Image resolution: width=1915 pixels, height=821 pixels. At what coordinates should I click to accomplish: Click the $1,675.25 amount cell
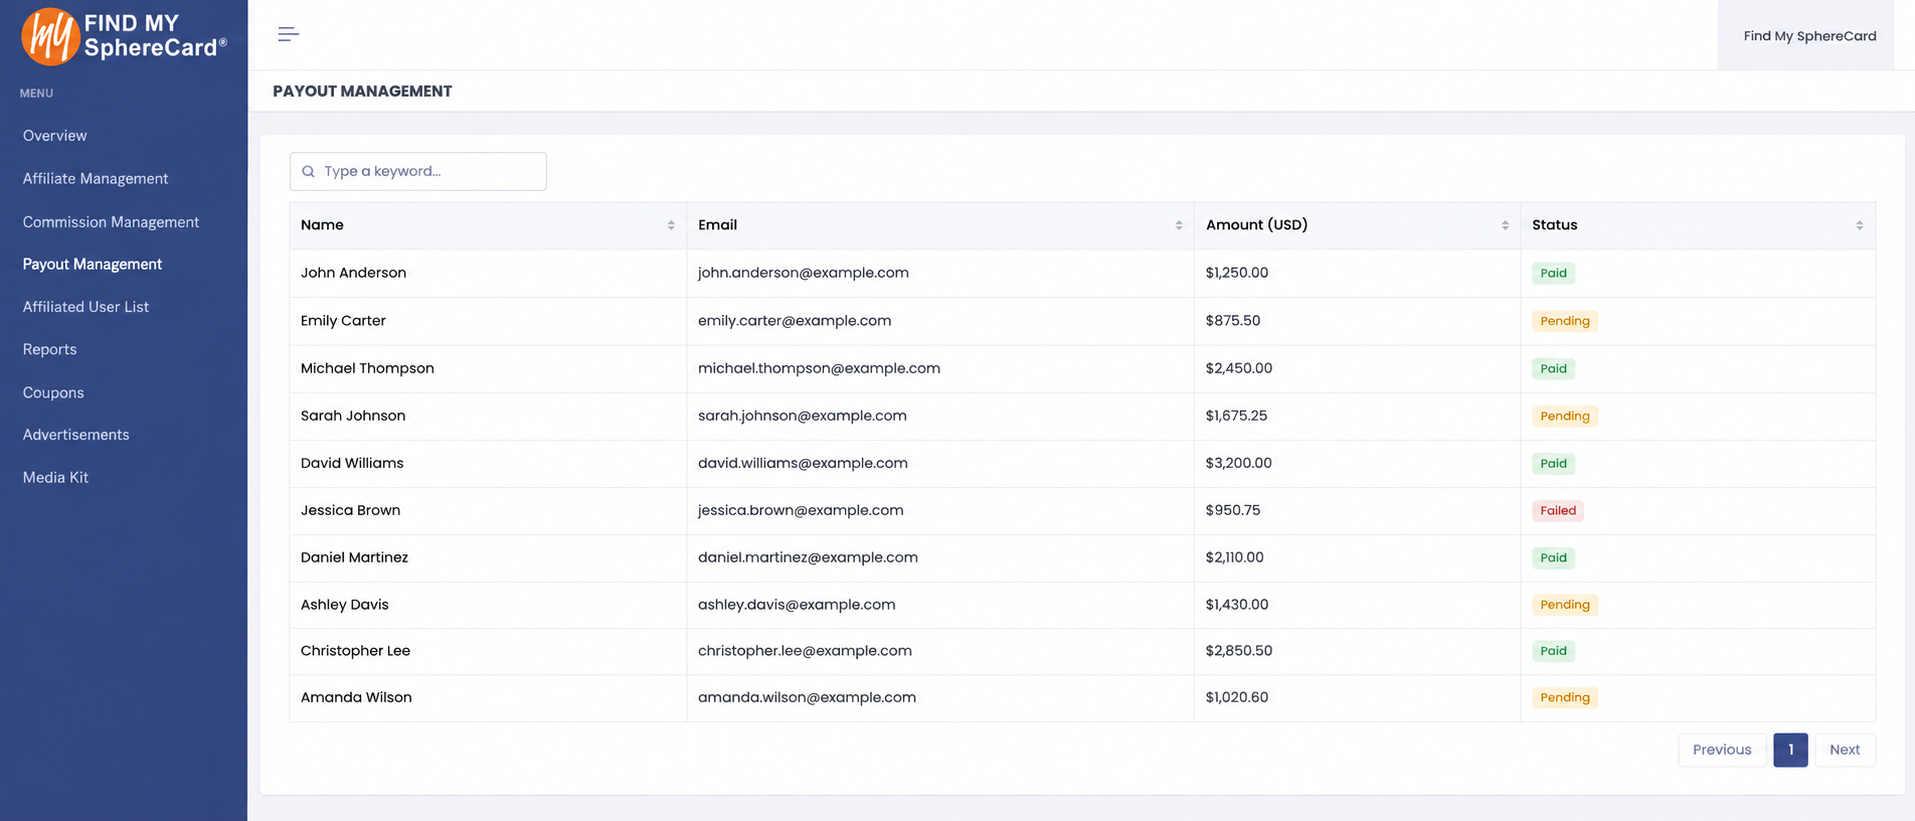(x=1358, y=416)
